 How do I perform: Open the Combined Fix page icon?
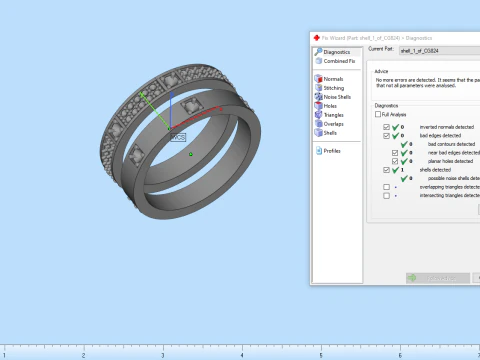(319, 61)
